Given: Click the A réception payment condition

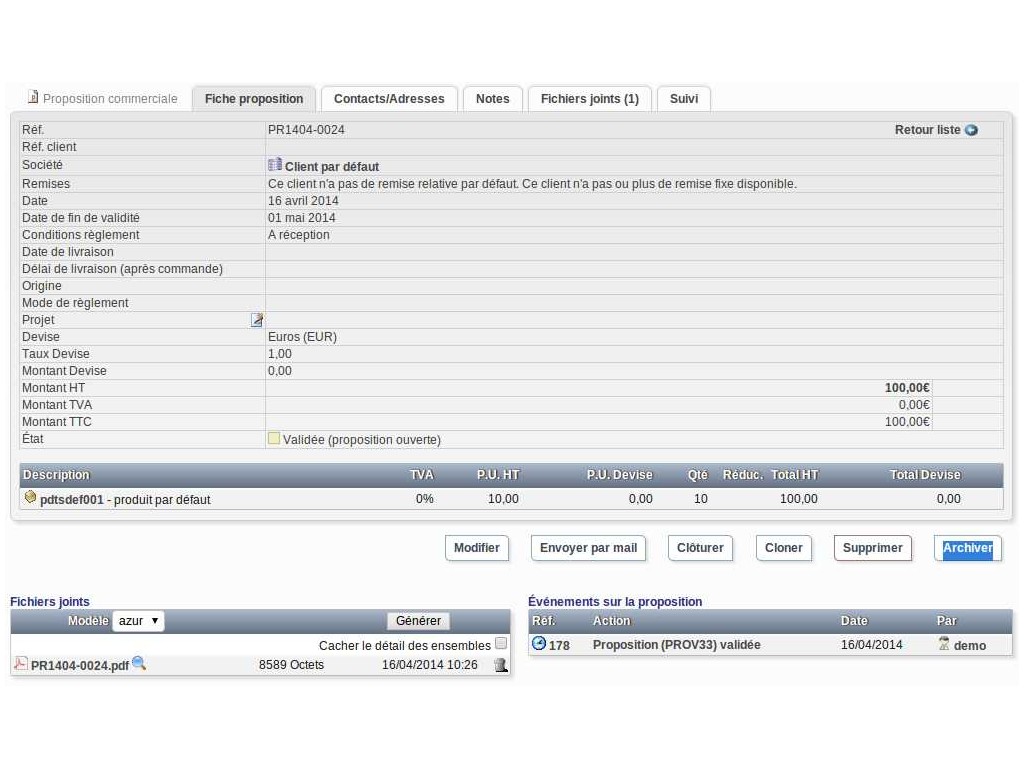Looking at the screenshot, I should pos(298,234).
